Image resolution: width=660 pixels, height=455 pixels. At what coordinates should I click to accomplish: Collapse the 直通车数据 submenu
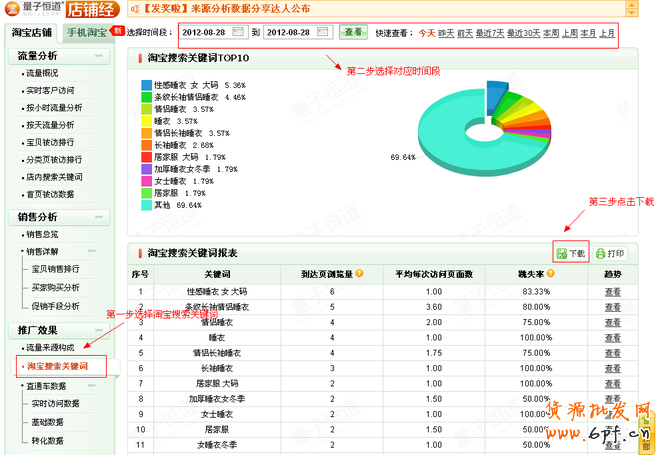[x=92, y=386]
